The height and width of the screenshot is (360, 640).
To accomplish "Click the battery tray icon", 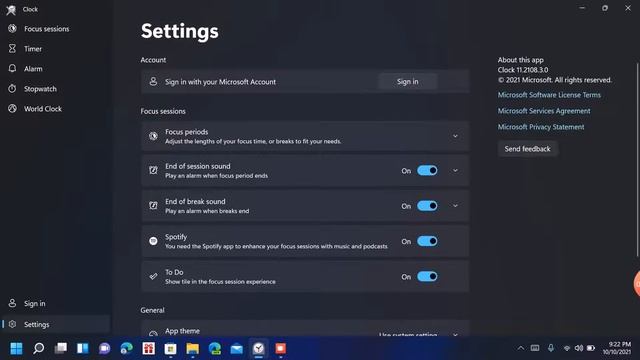I will click(591, 348).
